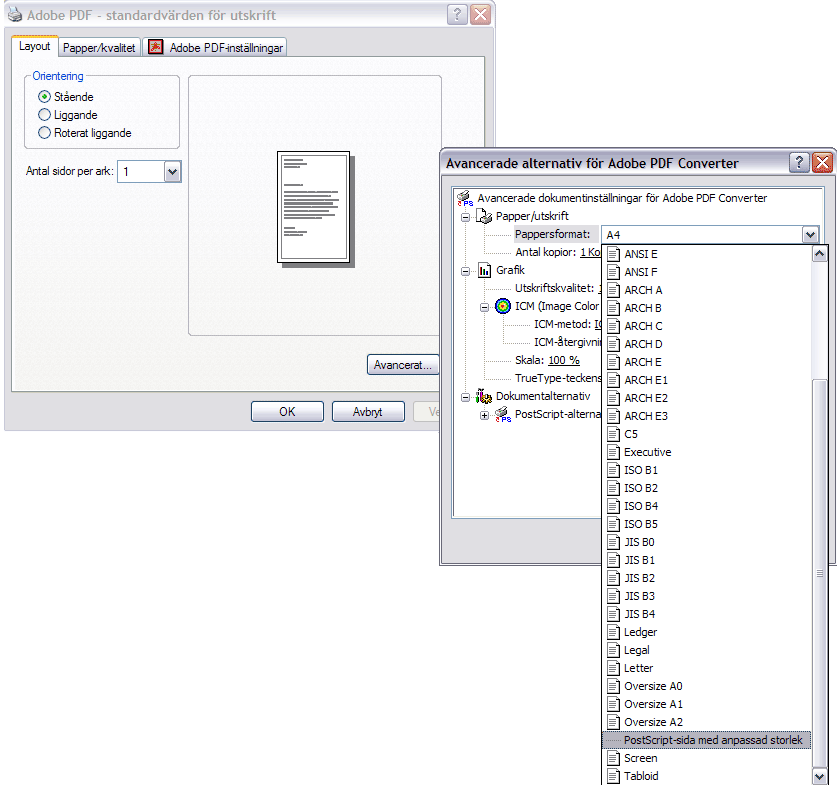Choose ARCH E3 from paper size list
Screen dimensions: 840x785
[707, 416]
